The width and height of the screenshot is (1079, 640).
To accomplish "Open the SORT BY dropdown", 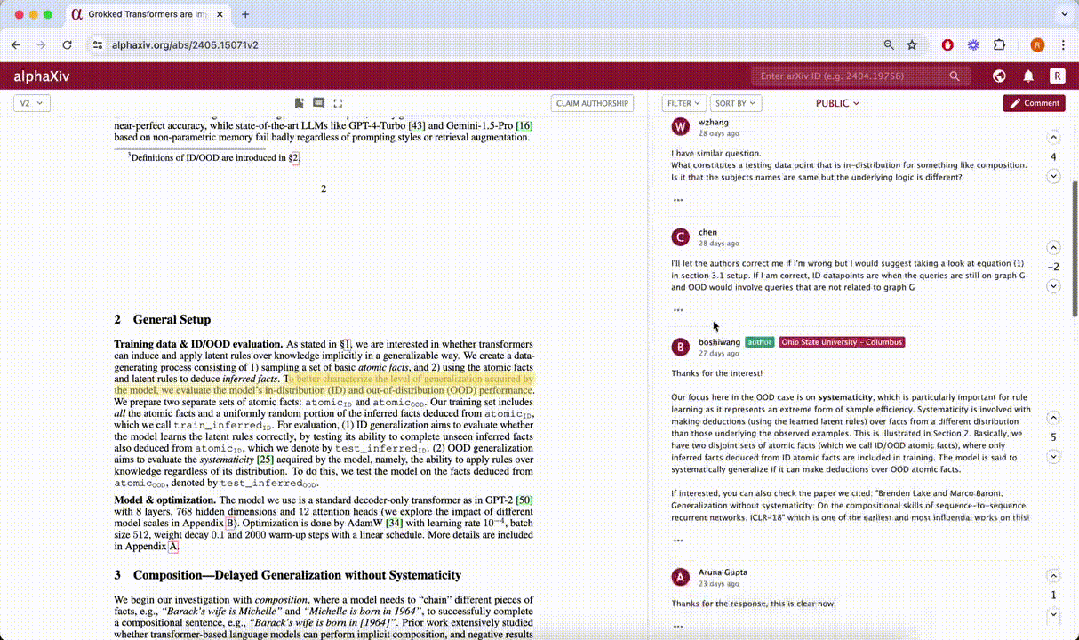I will [736, 103].
